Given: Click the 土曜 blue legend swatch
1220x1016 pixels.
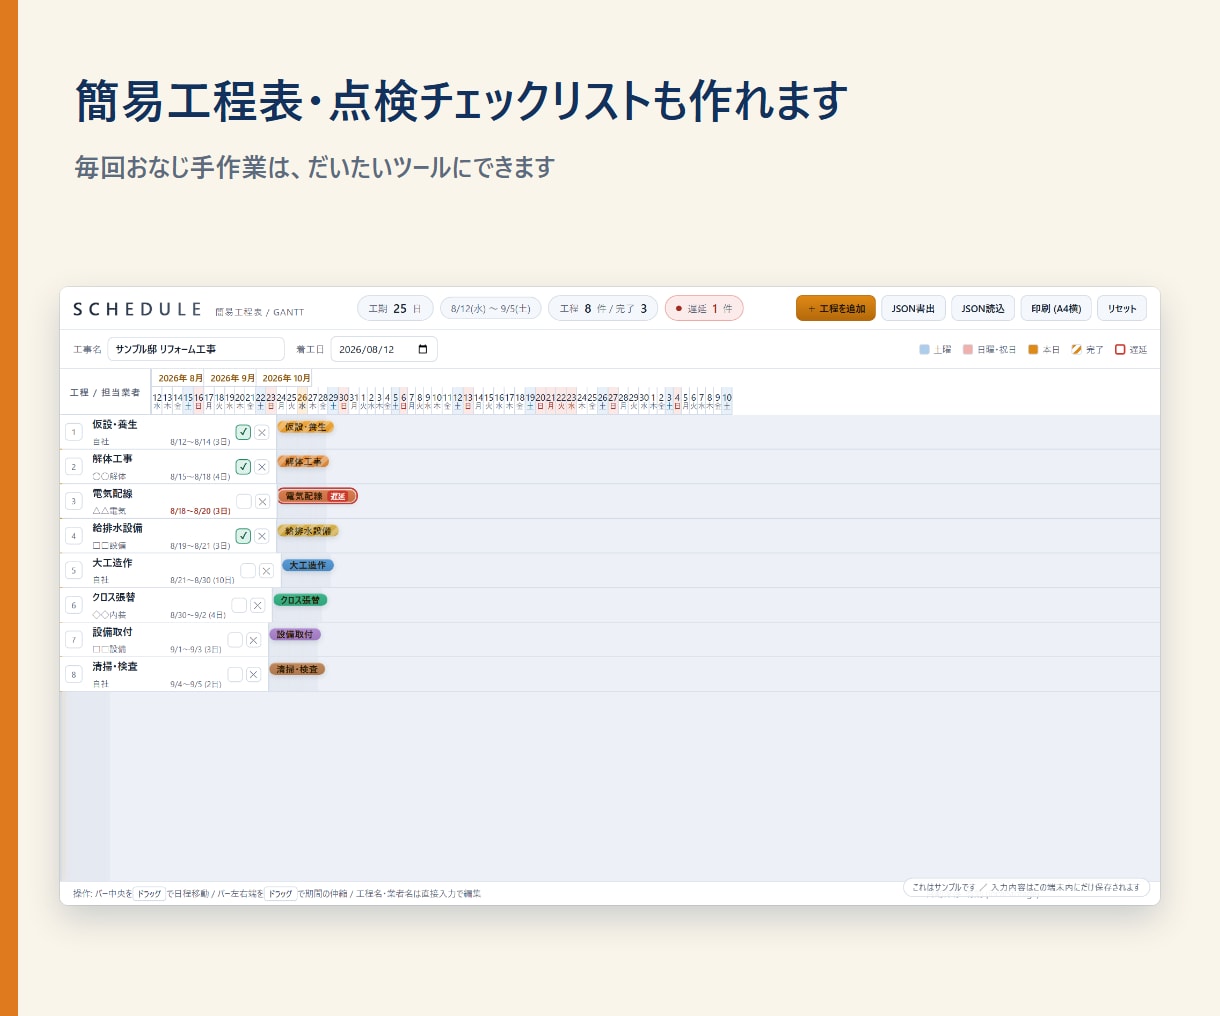Looking at the screenshot, I should point(924,349).
